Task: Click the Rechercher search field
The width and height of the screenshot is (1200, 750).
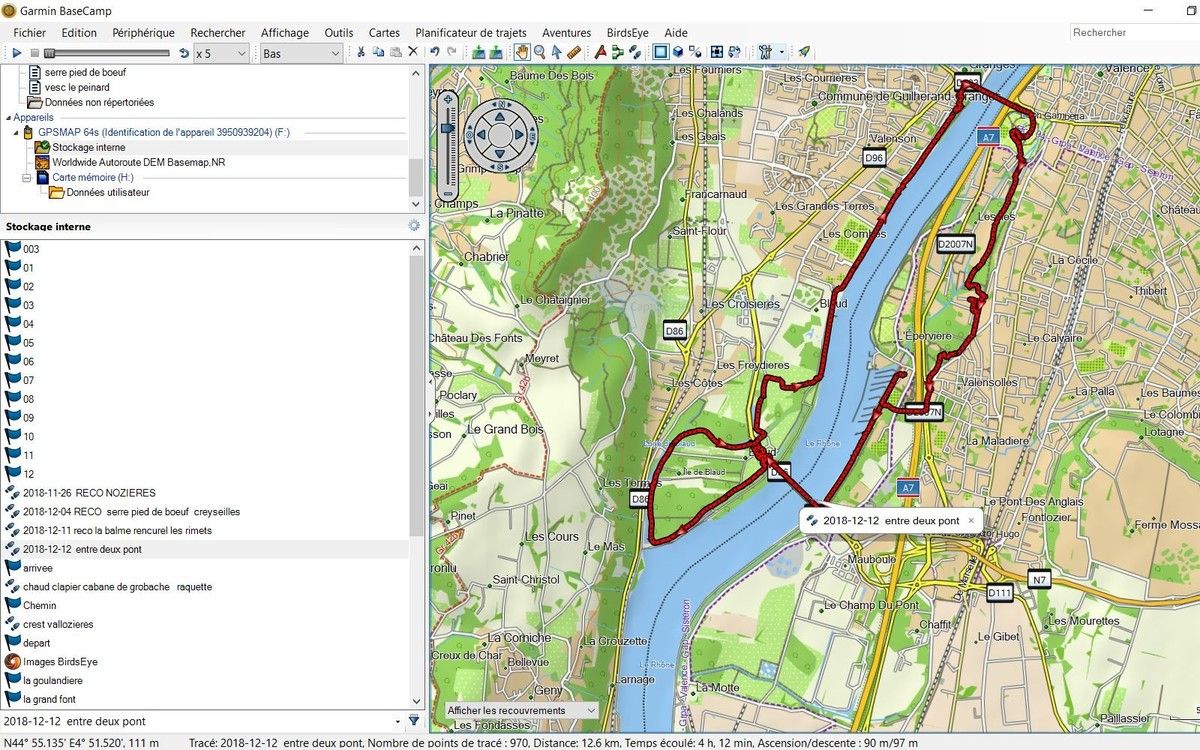Action: pyautogui.click(x=1133, y=33)
